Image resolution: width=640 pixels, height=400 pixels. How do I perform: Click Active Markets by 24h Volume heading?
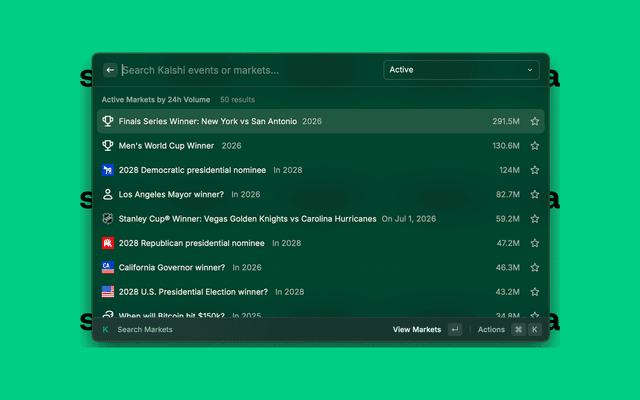pyautogui.click(x=156, y=100)
